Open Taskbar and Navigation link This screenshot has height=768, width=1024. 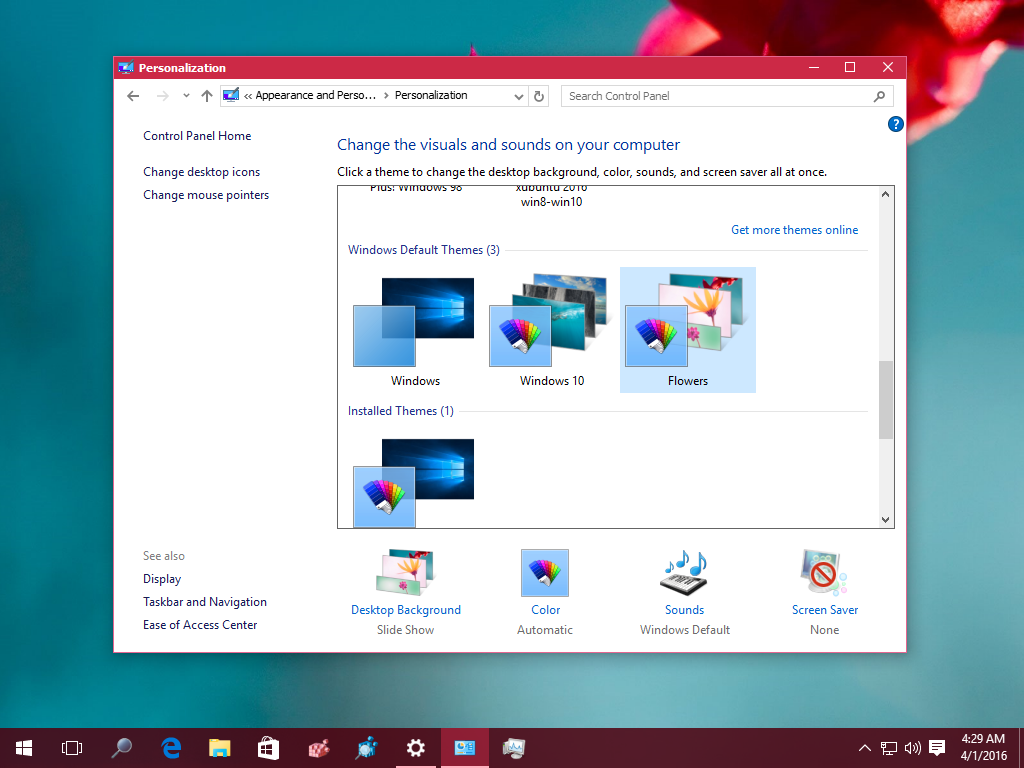(205, 601)
